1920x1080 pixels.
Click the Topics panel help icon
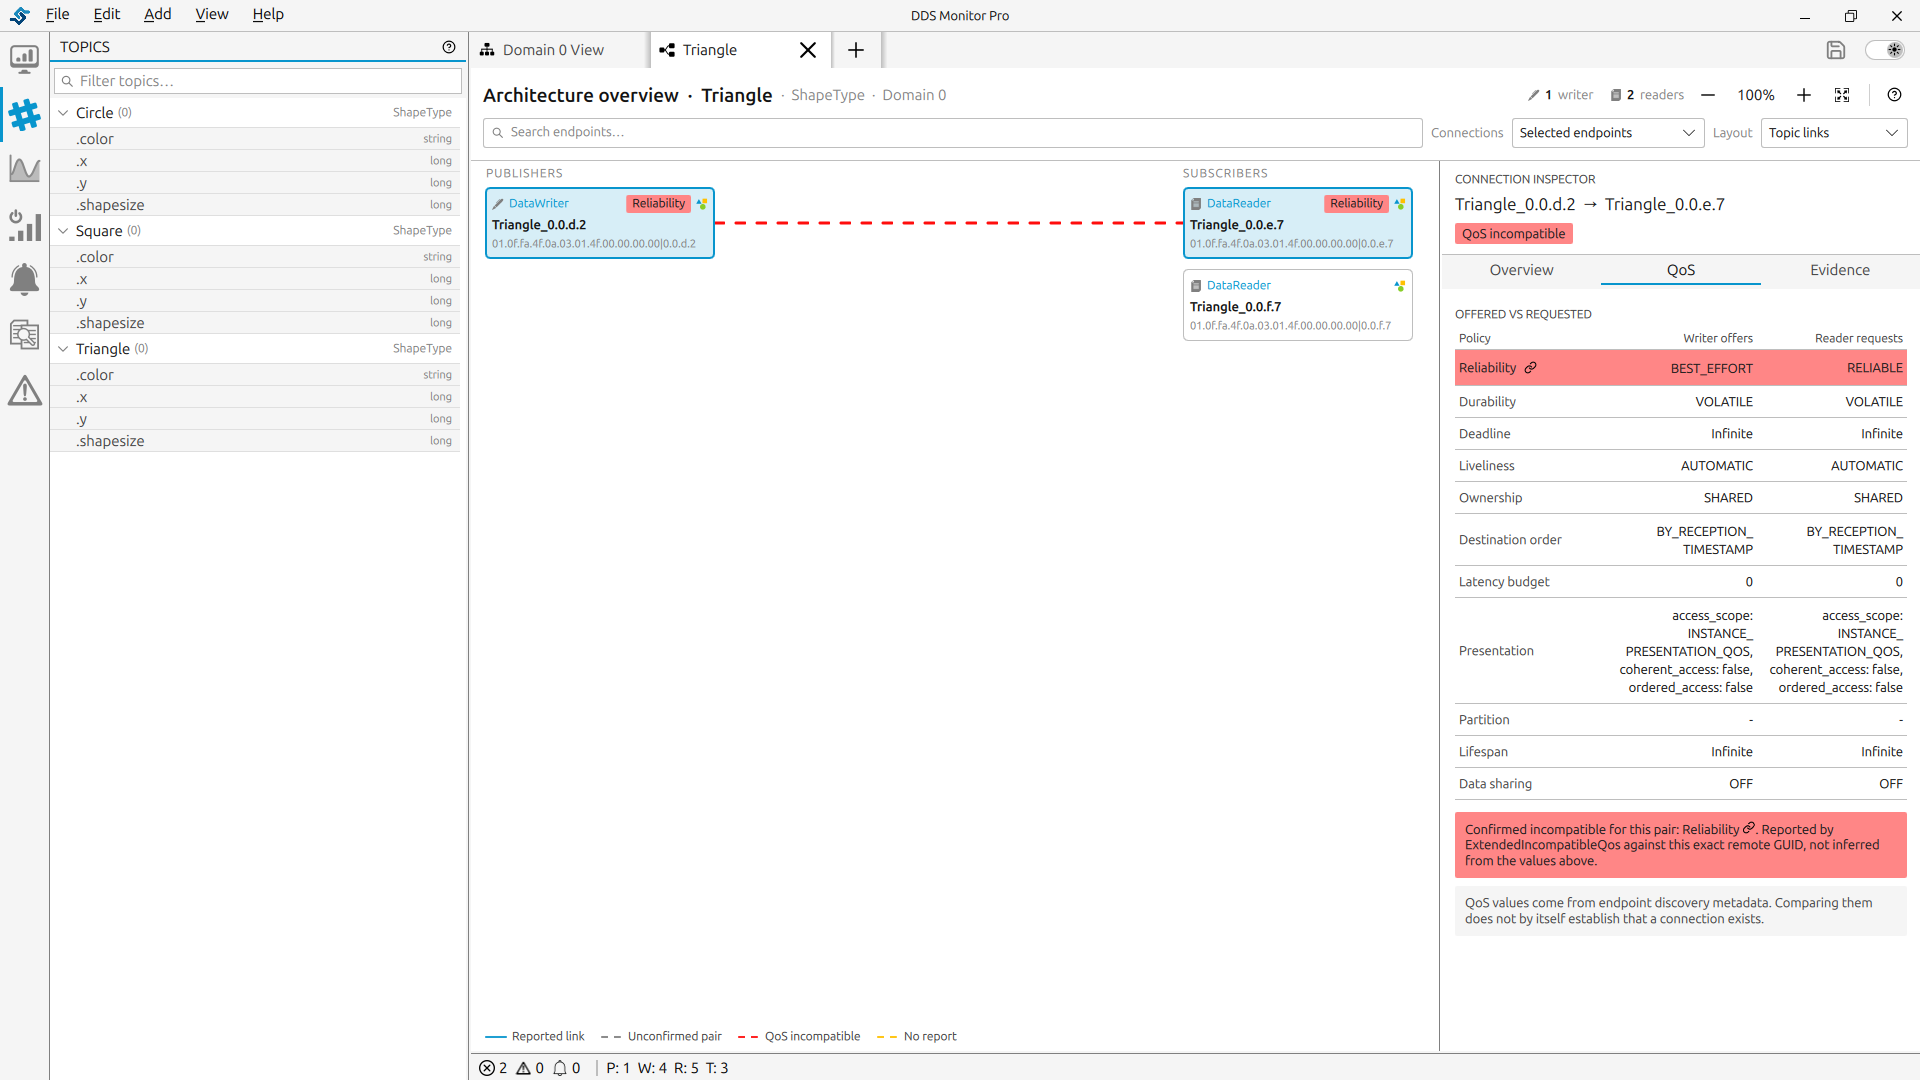point(449,47)
